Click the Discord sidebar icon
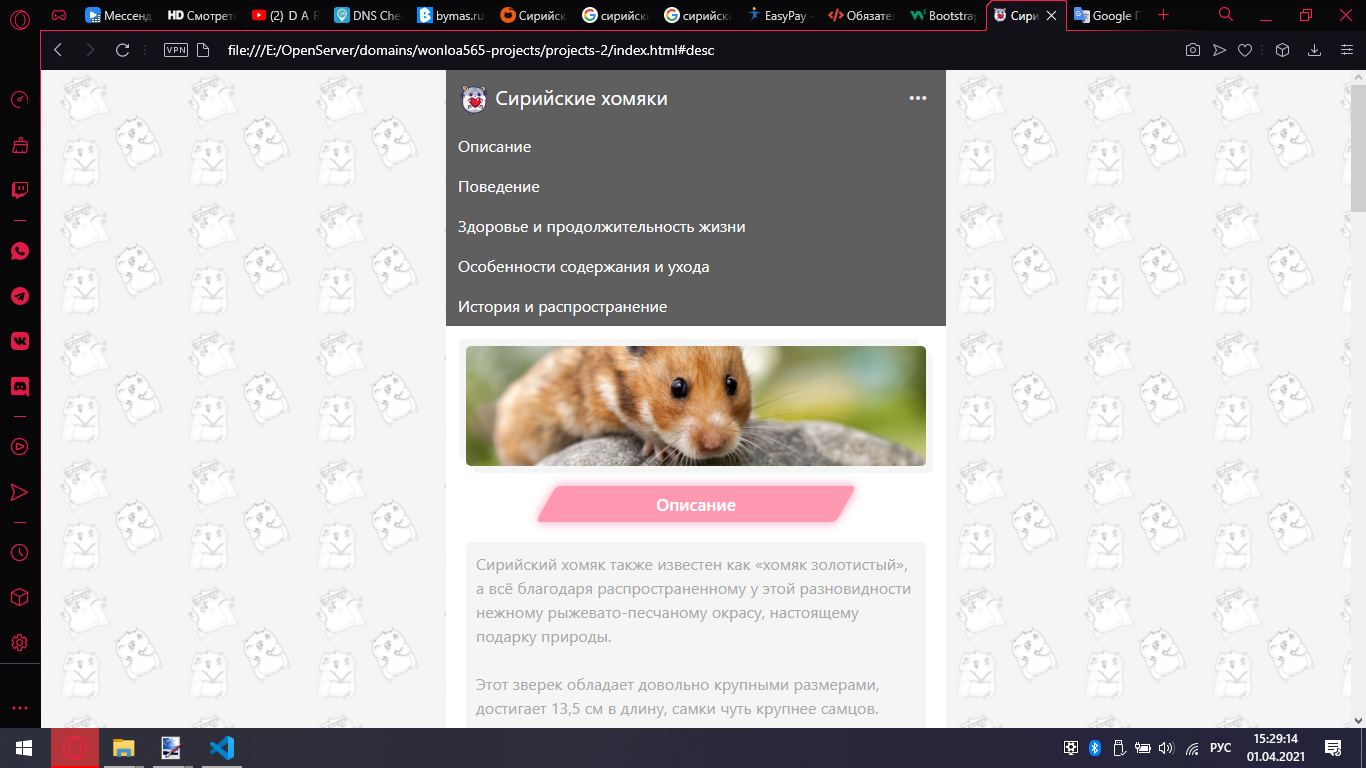 point(20,386)
